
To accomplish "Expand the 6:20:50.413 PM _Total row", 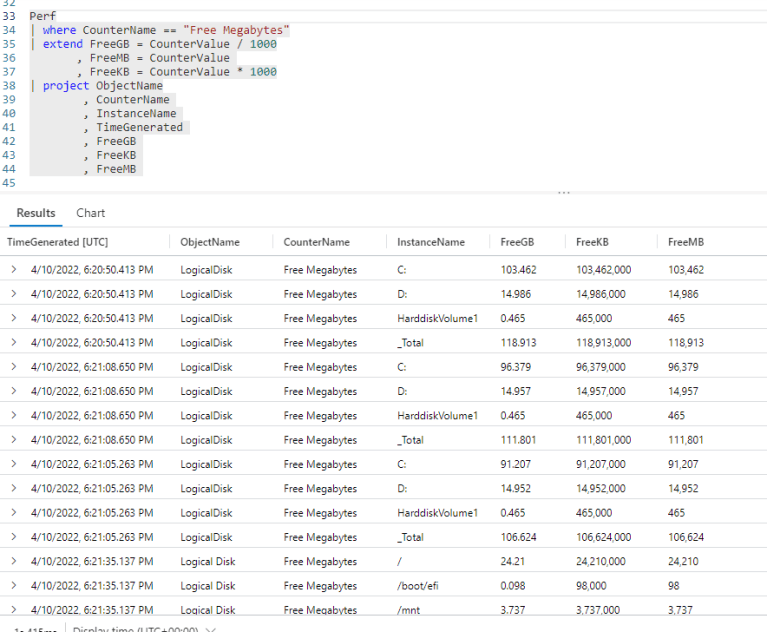I will (x=14, y=342).
